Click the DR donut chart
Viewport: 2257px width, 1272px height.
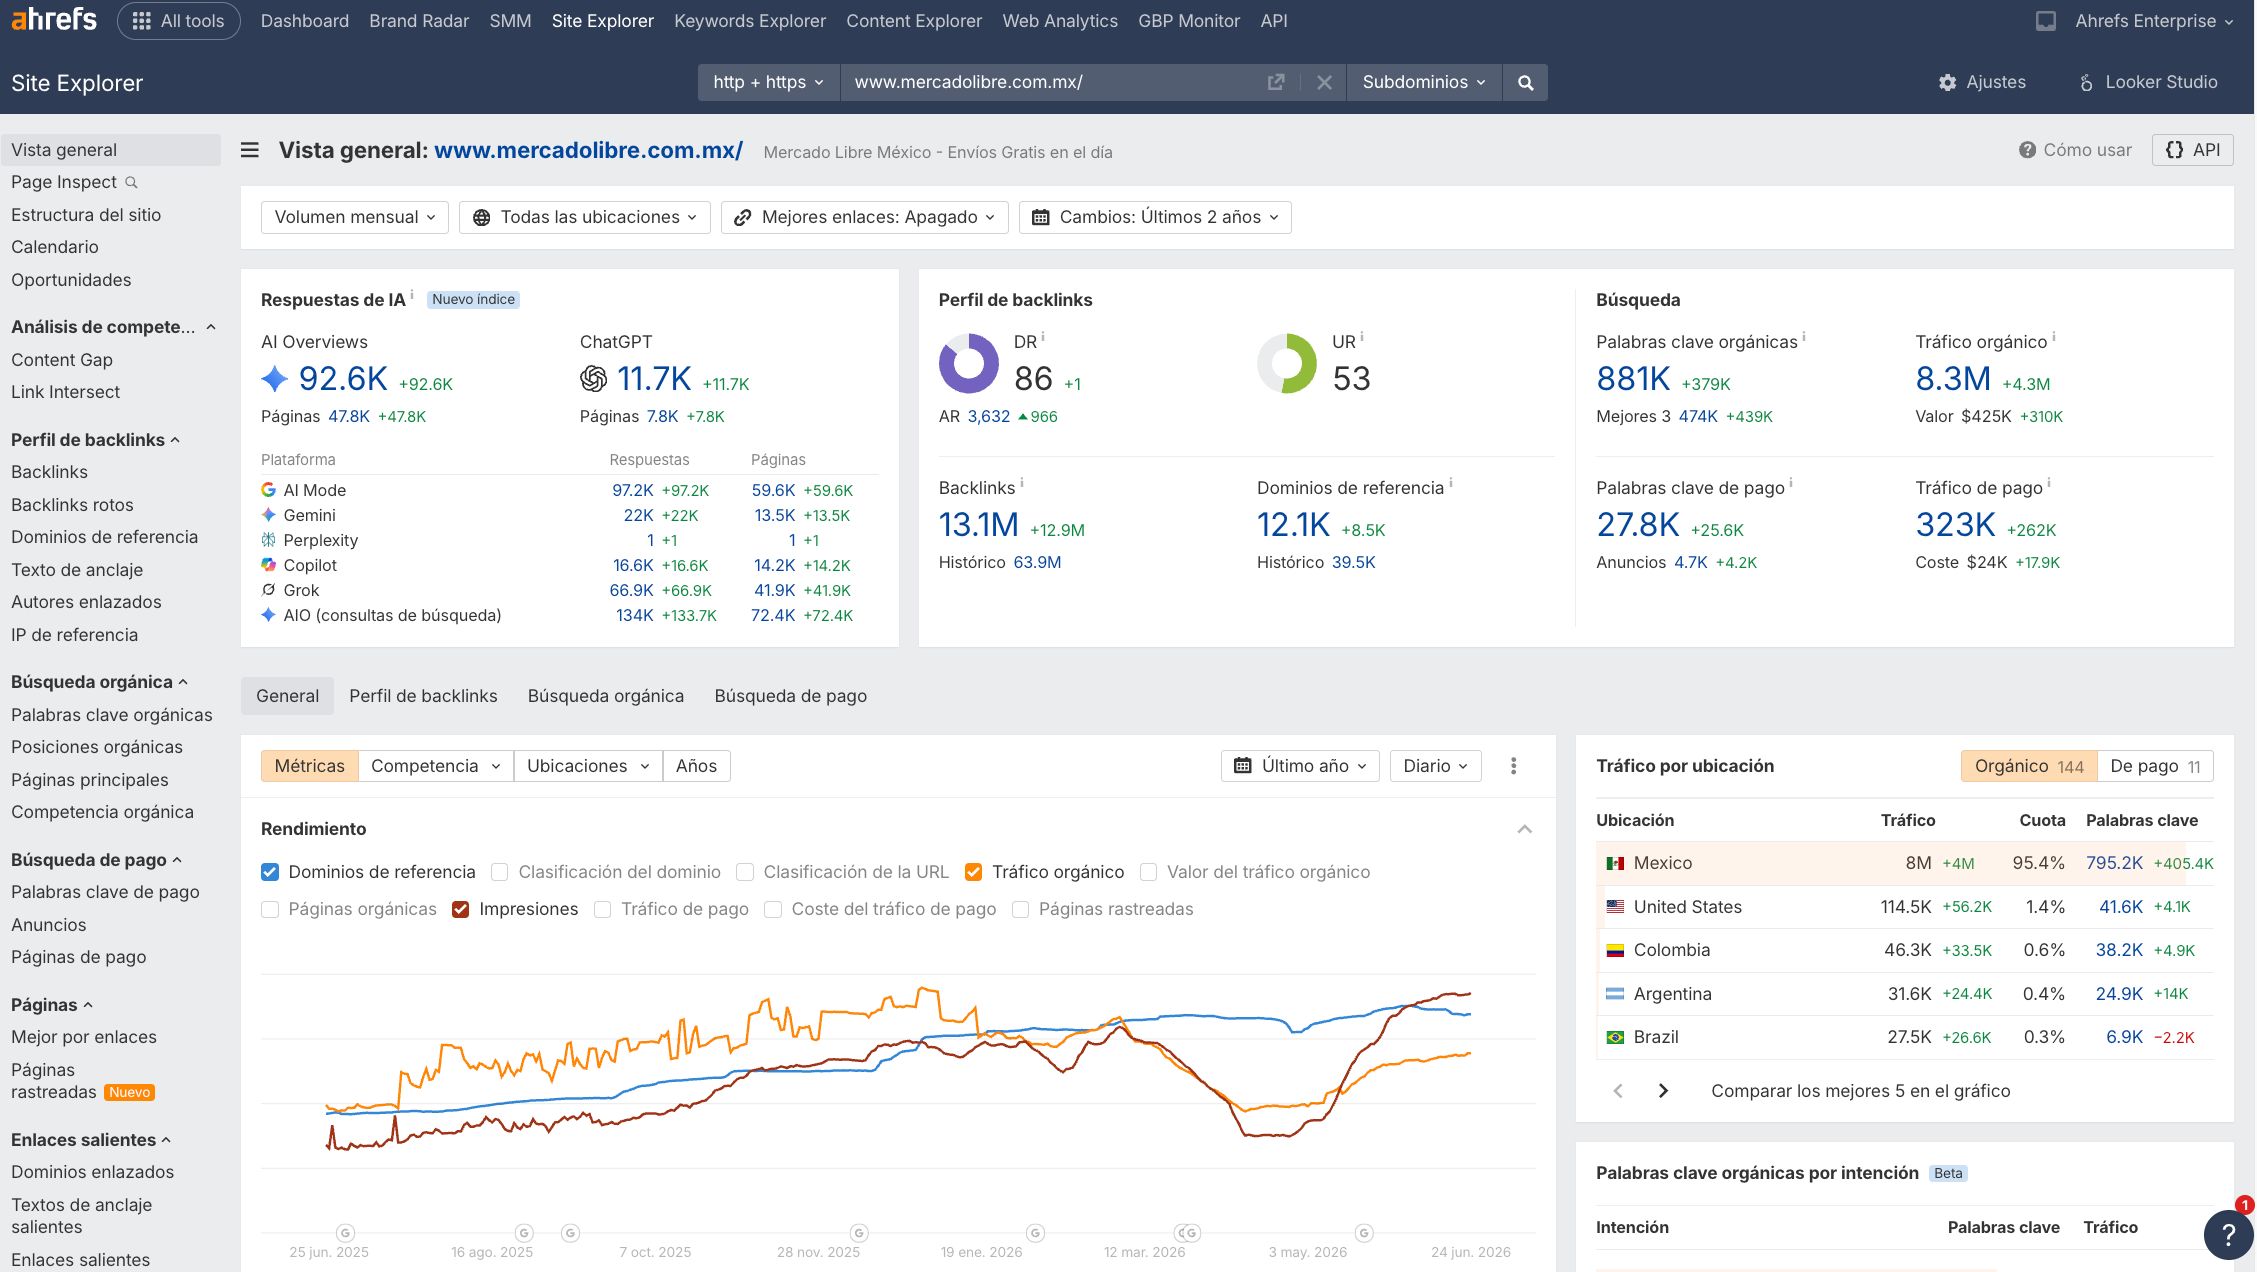click(968, 363)
